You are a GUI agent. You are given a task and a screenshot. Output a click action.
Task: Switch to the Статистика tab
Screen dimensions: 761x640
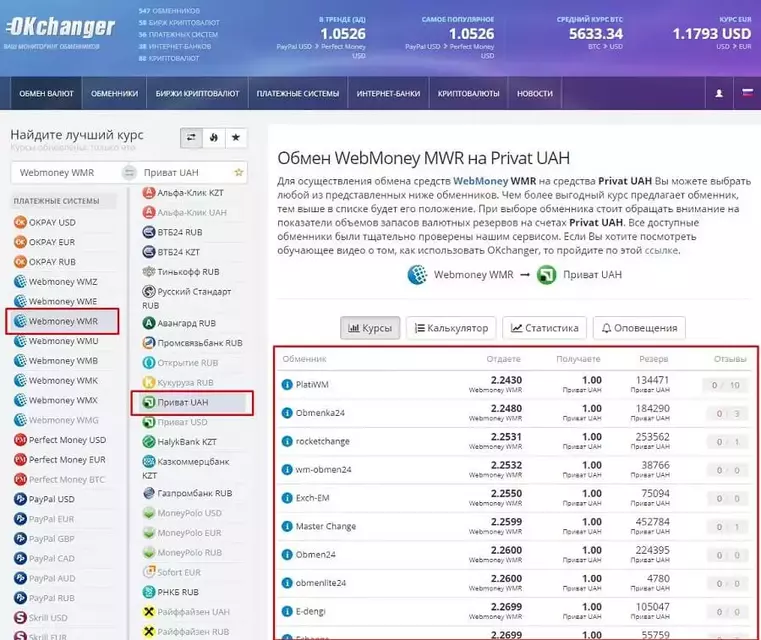[x=545, y=328]
